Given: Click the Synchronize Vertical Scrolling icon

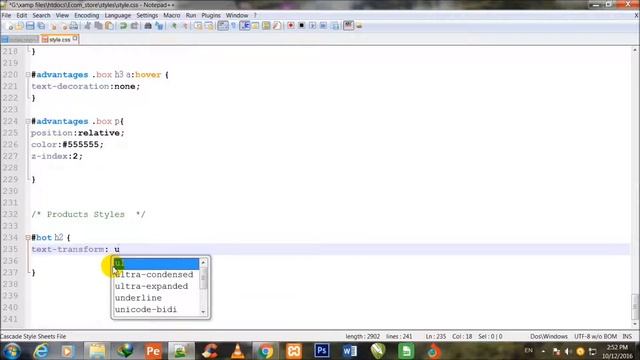Looking at the screenshot, I should [198, 26].
